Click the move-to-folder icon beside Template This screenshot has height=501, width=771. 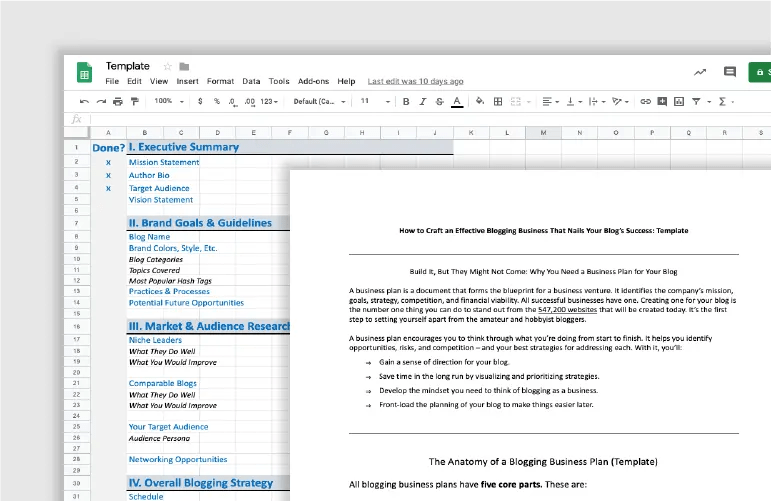(x=184, y=66)
